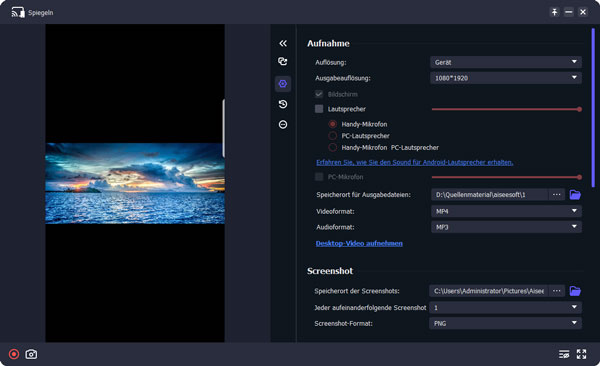This screenshot has width=600, height=366.
Task: Enter fullscreen mode via the expand icon
Action: click(581, 354)
